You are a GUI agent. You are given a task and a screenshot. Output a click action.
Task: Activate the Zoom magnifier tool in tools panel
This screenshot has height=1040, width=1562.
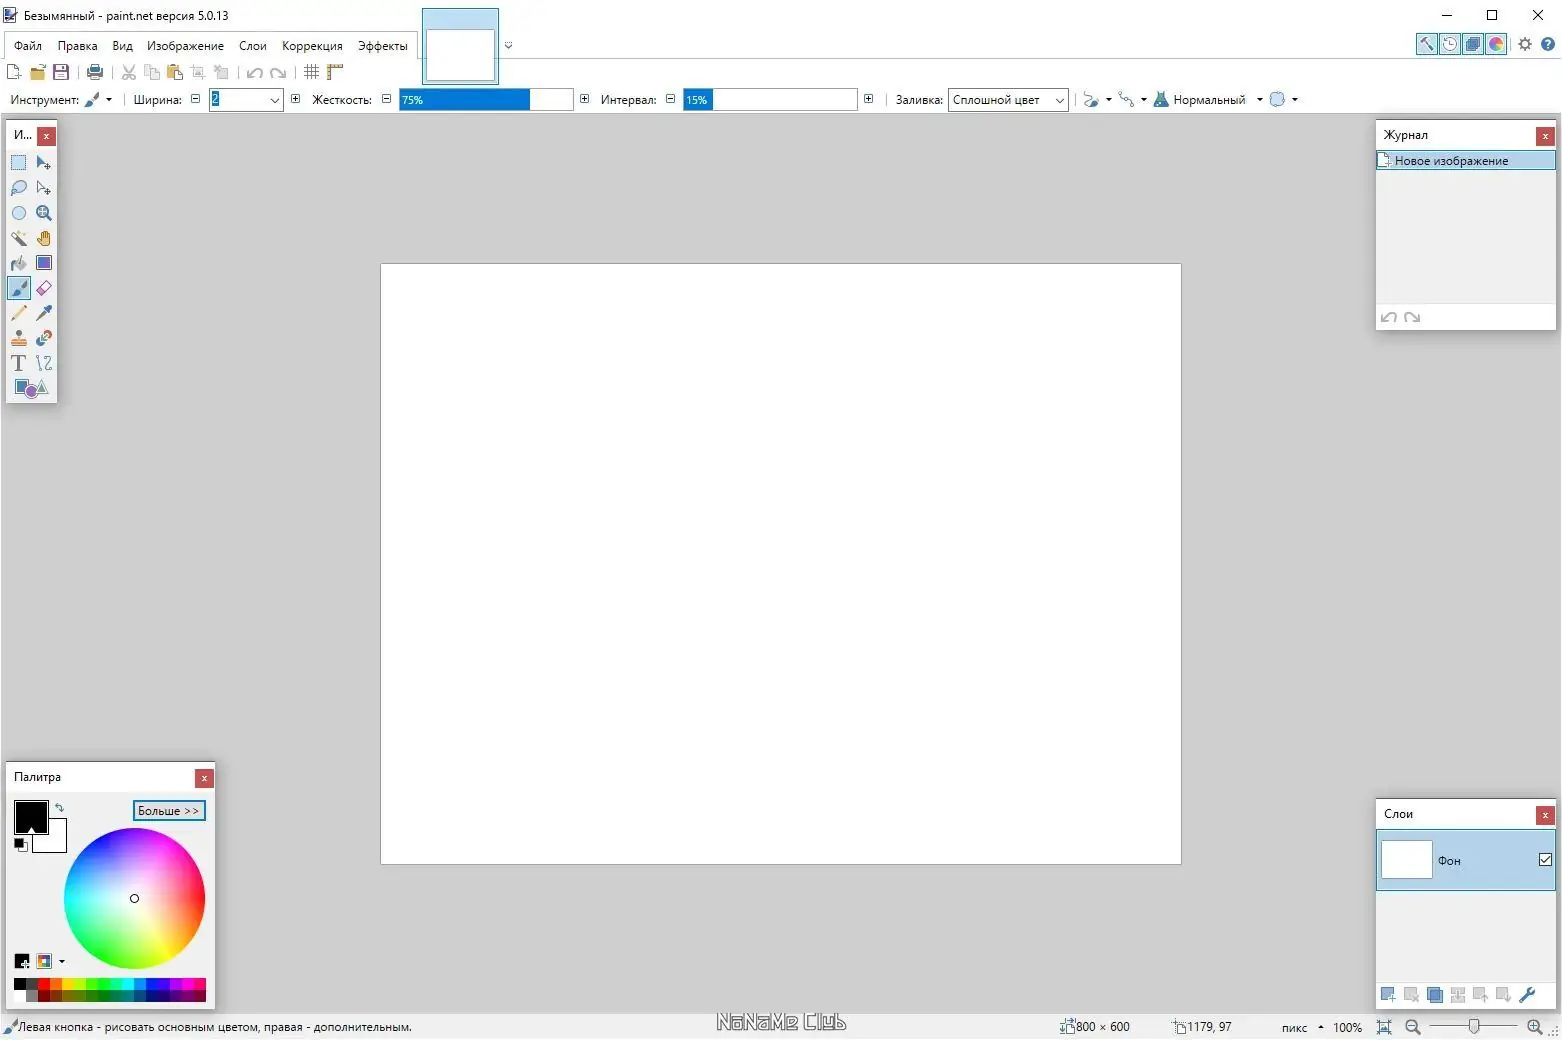click(44, 213)
